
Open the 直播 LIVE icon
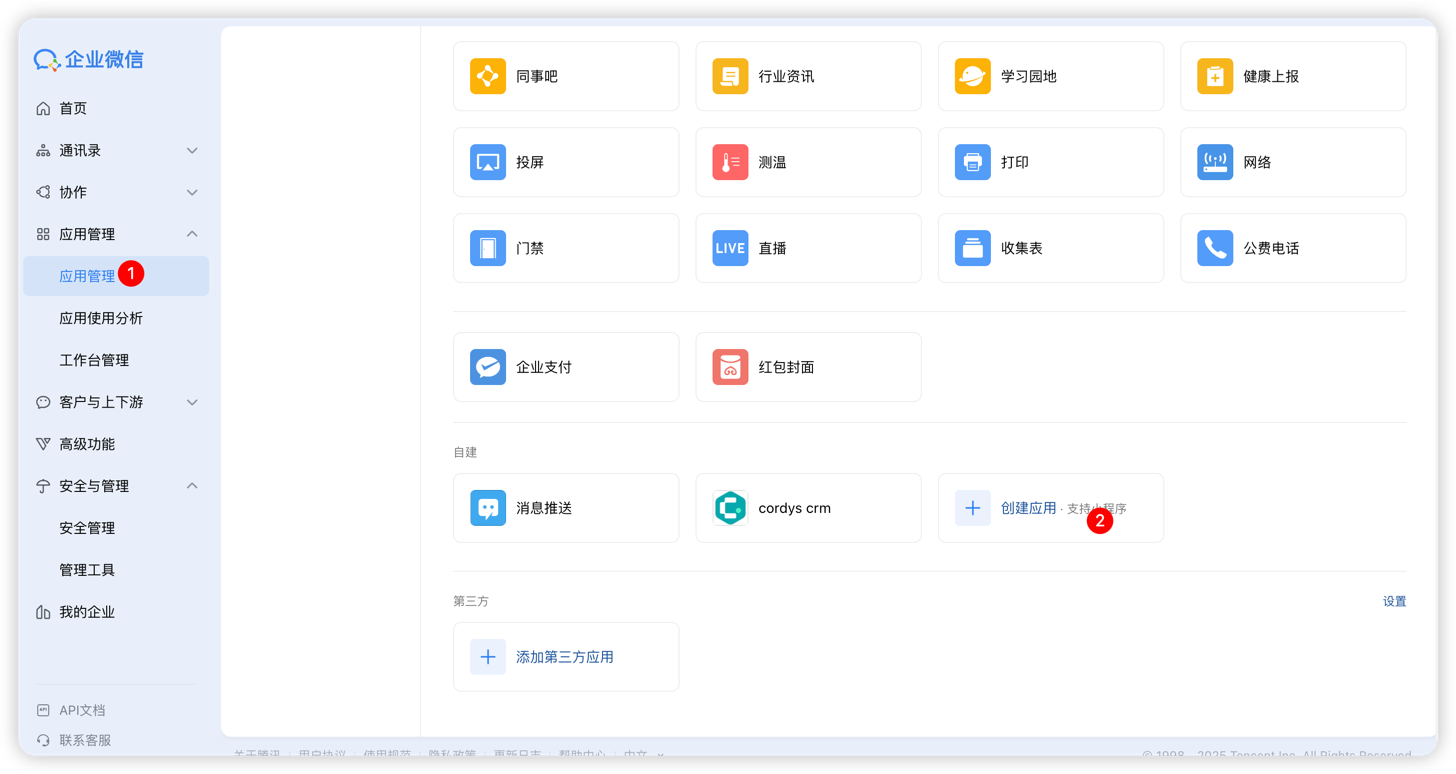click(x=730, y=248)
